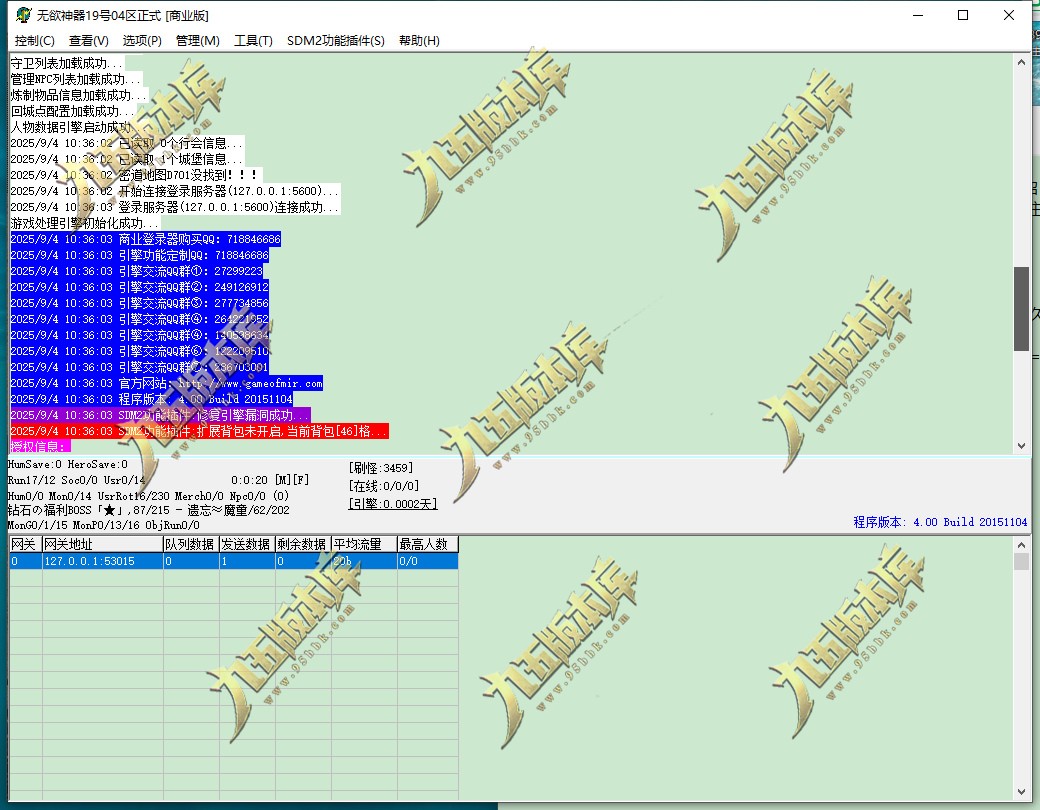This screenshot has height=810, width=1040.
Task: Click the gateway list scroll-up arrow
Action: pos(1021,545)
